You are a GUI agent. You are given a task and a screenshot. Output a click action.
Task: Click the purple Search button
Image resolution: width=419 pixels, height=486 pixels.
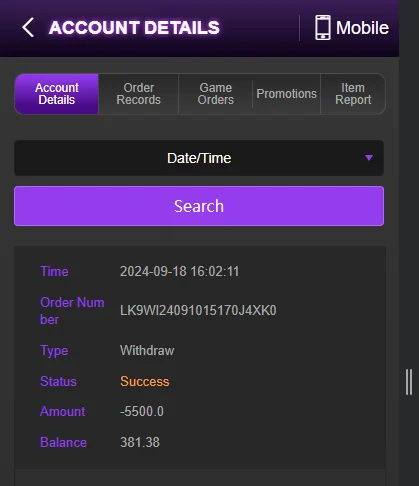pyautogui.click(x=199, y=206)
